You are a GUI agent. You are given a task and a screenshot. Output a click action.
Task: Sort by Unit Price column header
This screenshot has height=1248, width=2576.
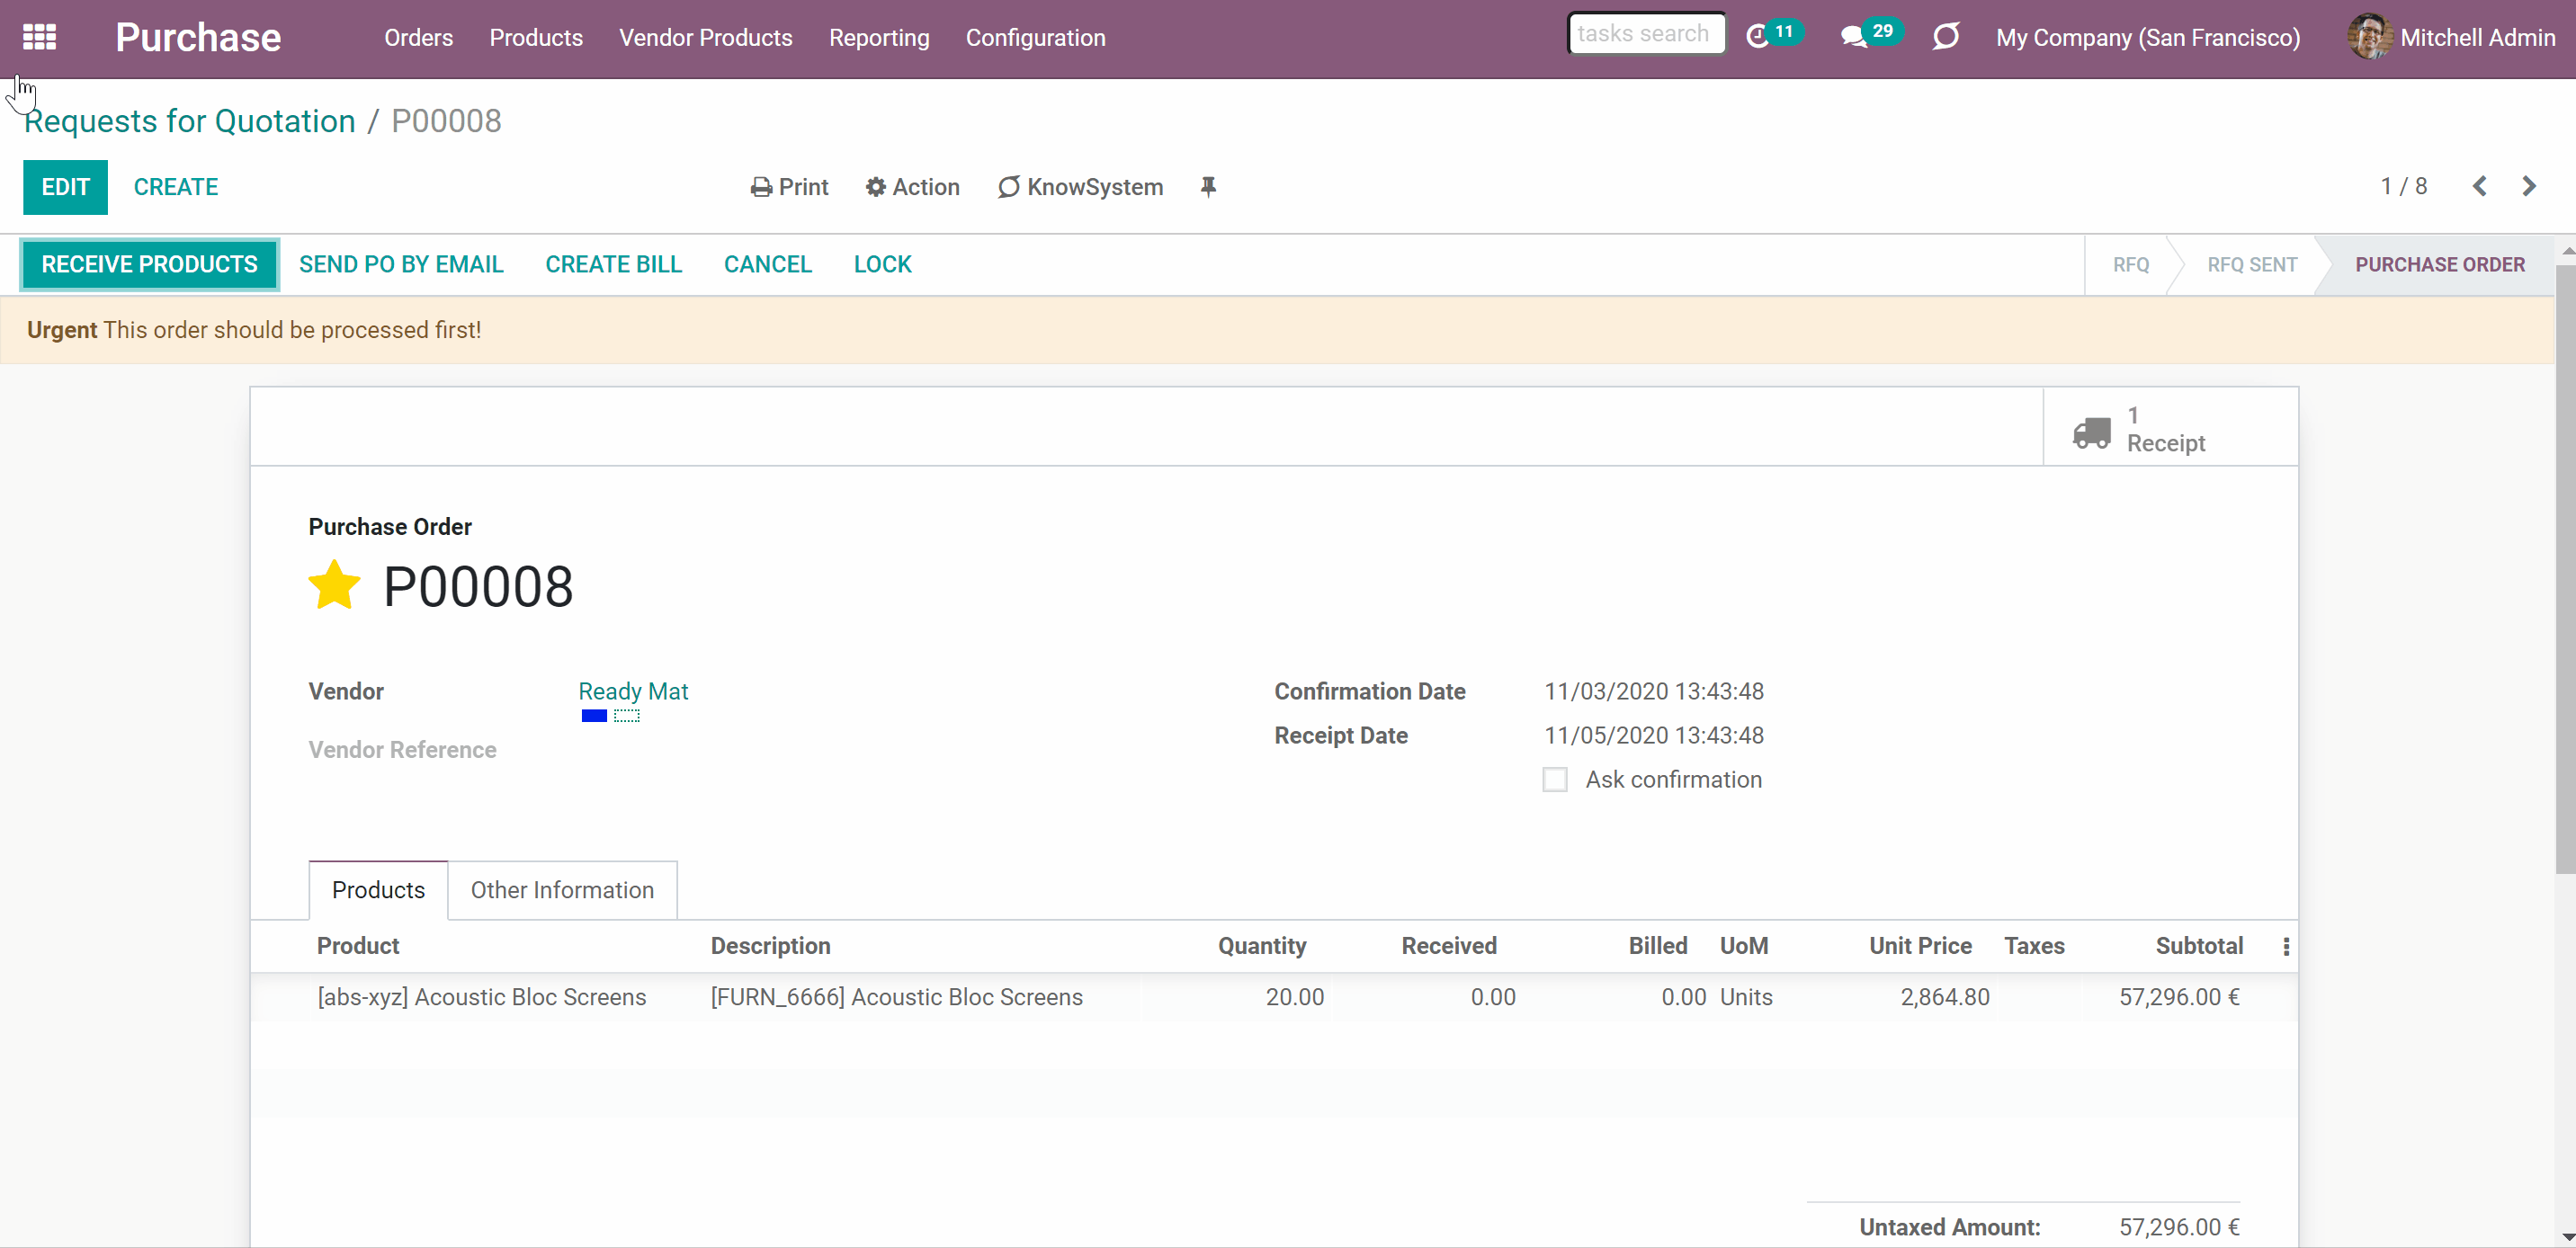click(1920, 946)
